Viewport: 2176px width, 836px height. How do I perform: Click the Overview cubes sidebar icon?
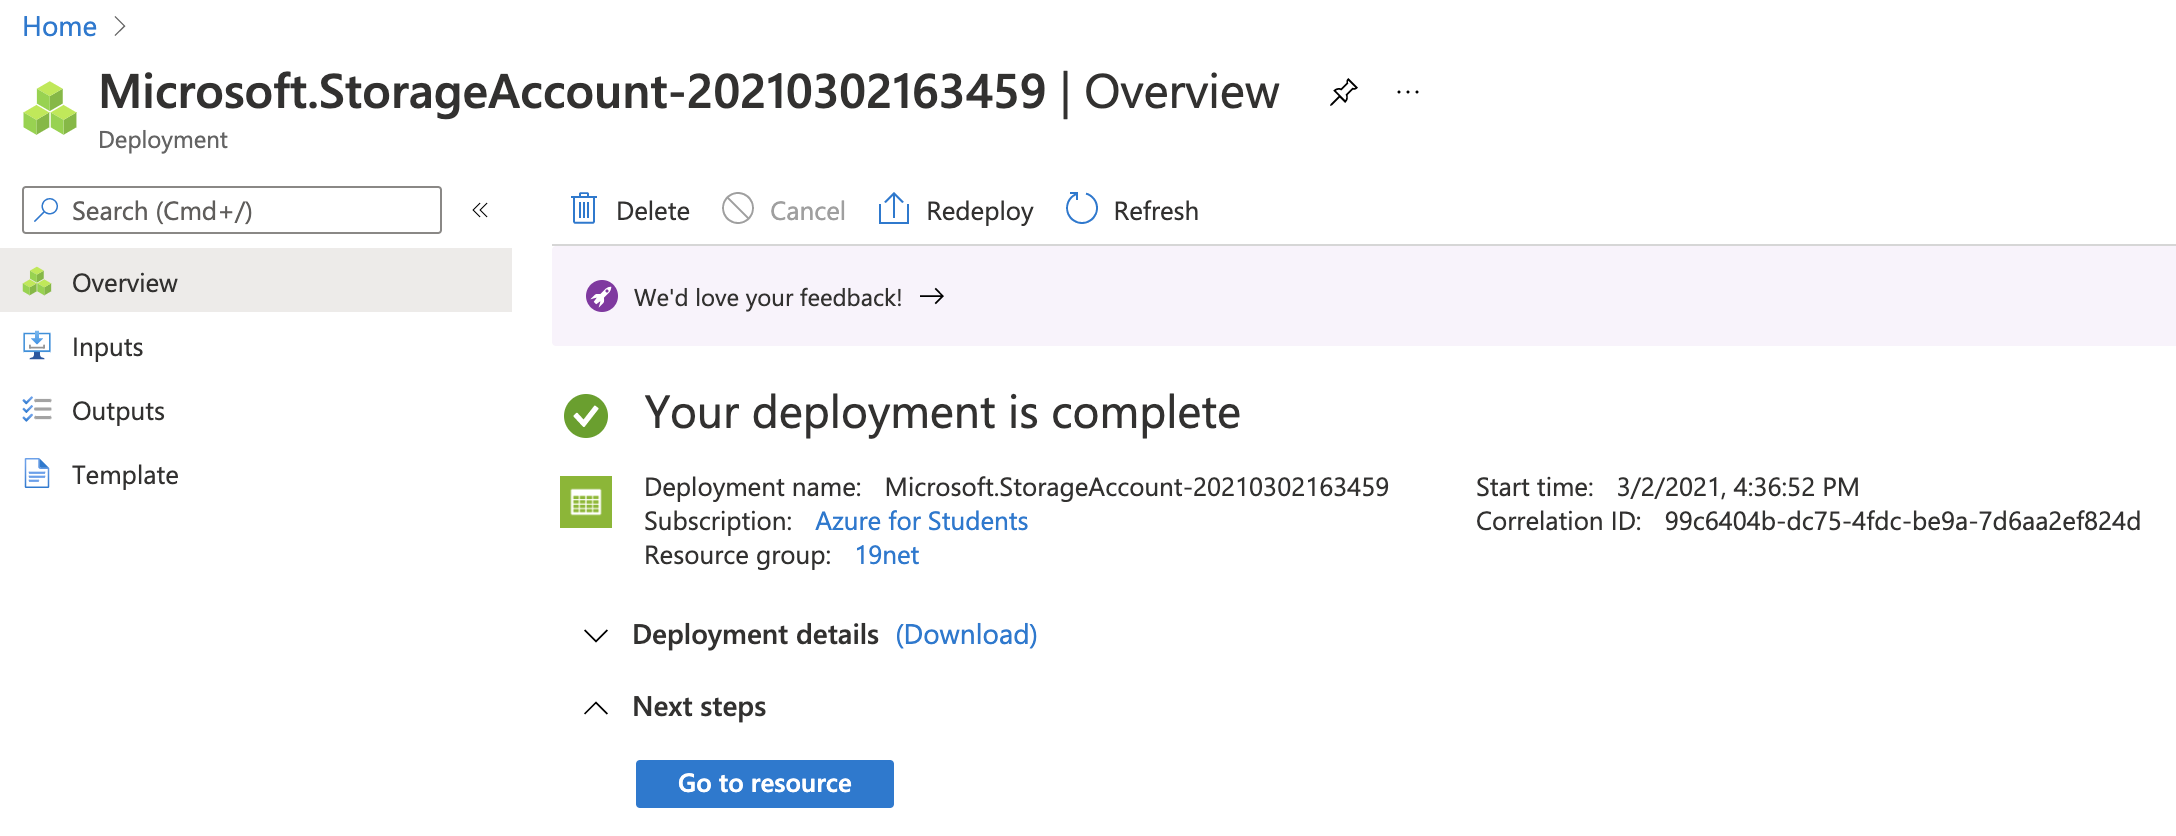37,282
